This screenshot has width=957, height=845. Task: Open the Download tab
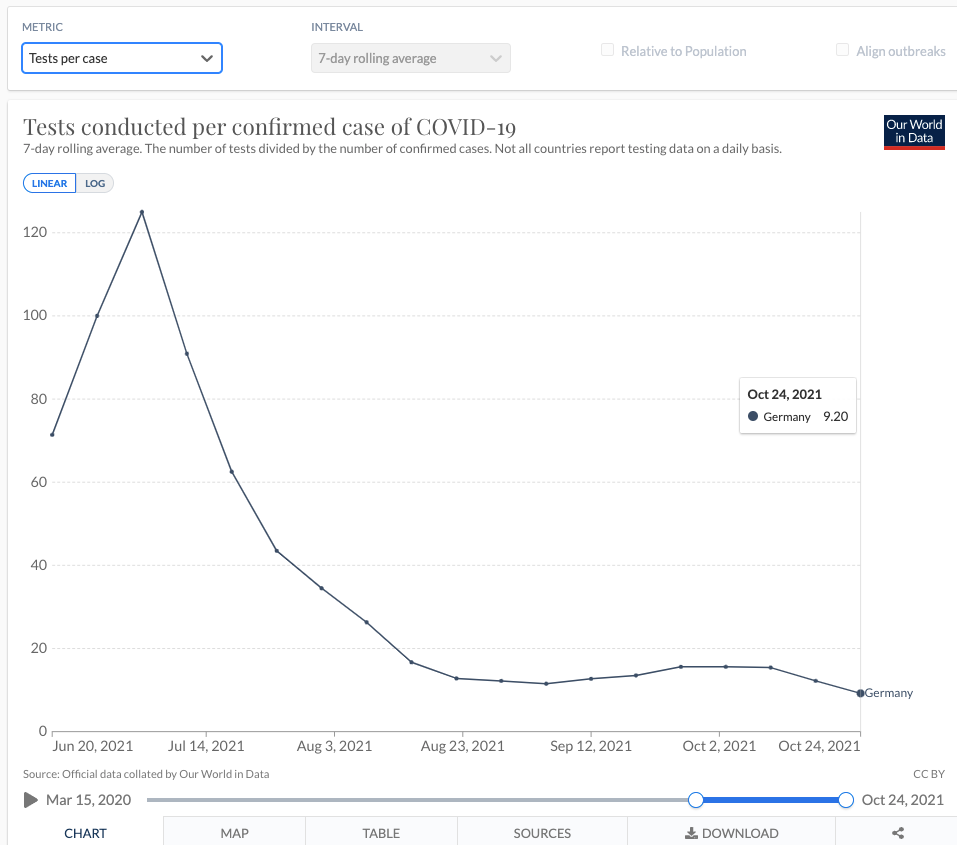click(731, 832)
